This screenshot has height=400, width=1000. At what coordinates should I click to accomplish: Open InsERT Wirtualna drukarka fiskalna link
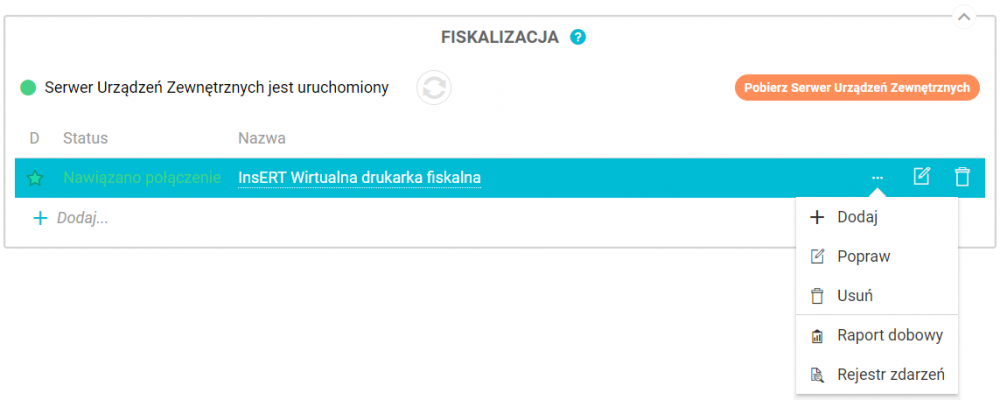[359, 178]
